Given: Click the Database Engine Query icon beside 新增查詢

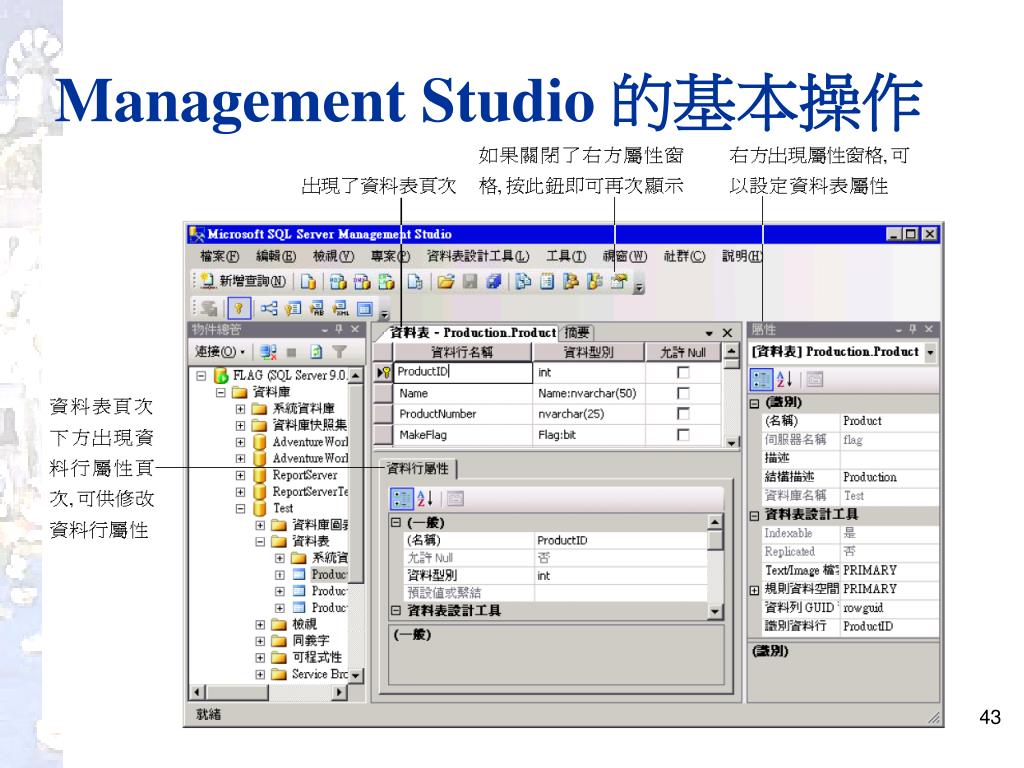Looking at the screenshot, I should tap(308, 281).
